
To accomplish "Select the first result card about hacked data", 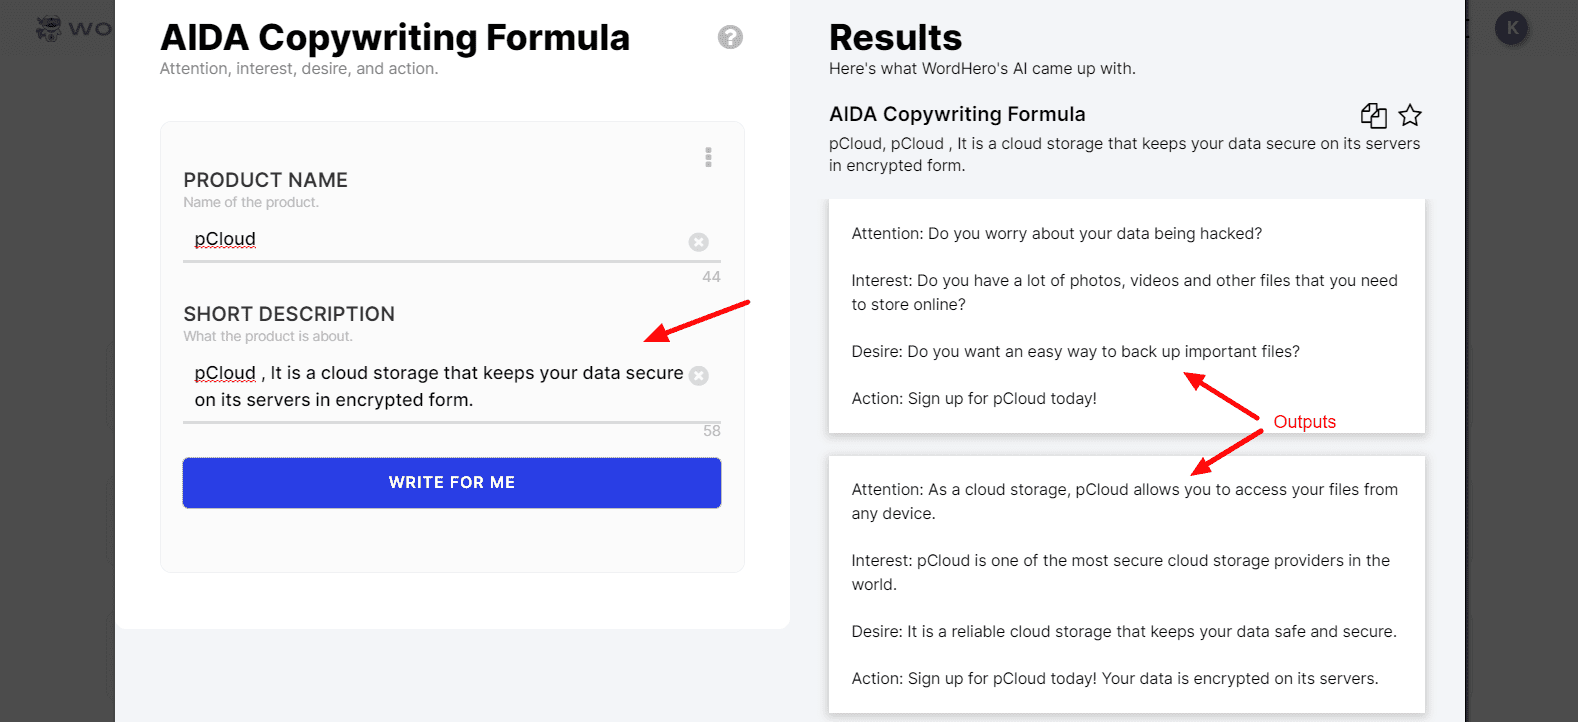I will coord(1126,316).
